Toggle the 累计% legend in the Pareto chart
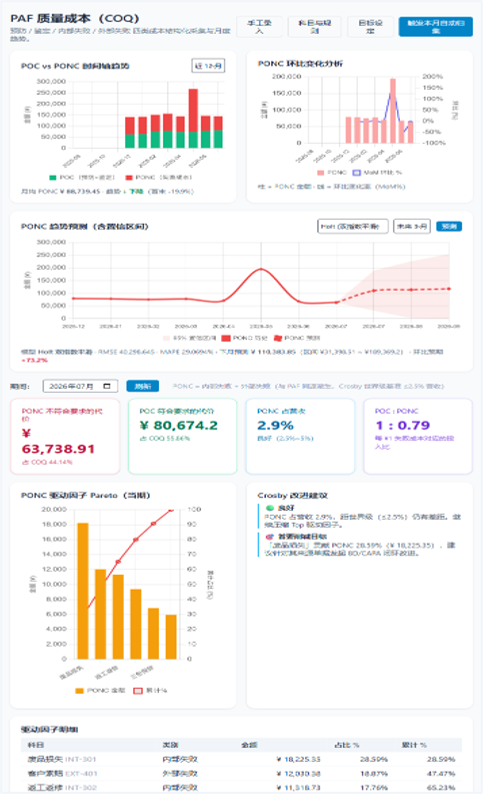The height and width of the screenshot is (794, 483). tap(150, 691)
